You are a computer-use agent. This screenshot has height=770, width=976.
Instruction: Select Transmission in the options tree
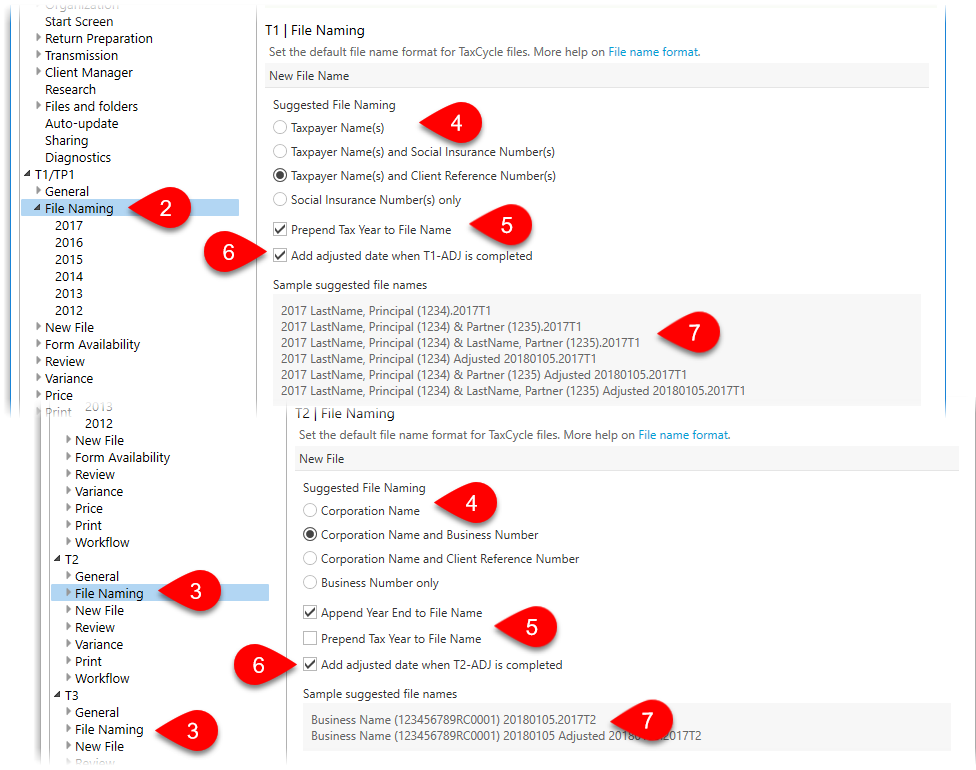tap(81, 55)
